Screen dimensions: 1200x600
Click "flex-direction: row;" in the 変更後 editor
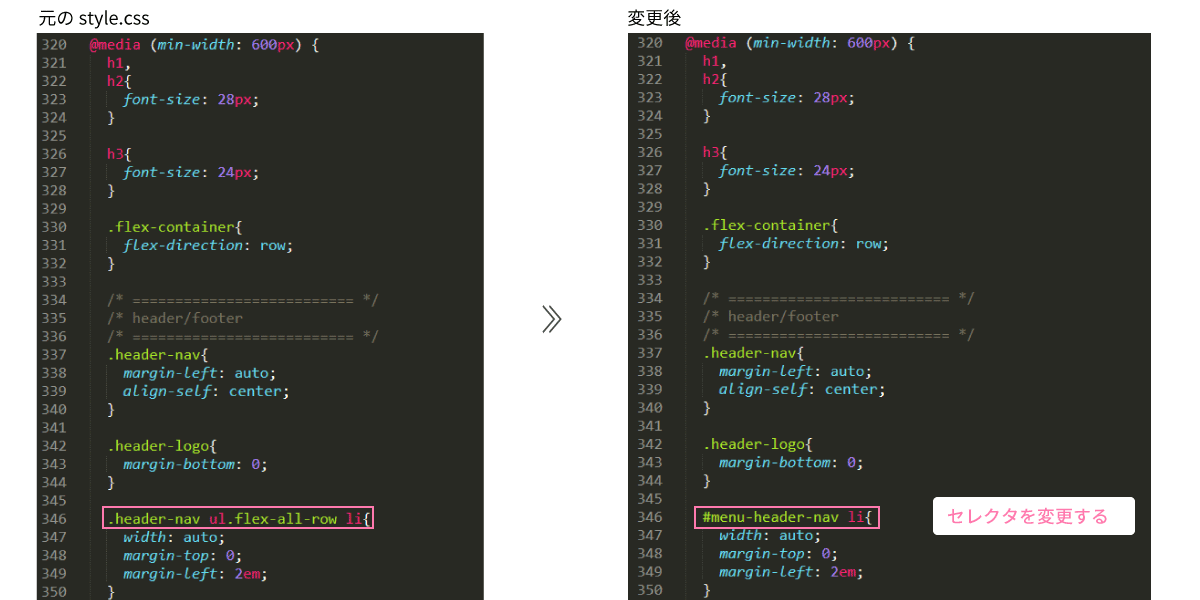(x=803, y=243)
